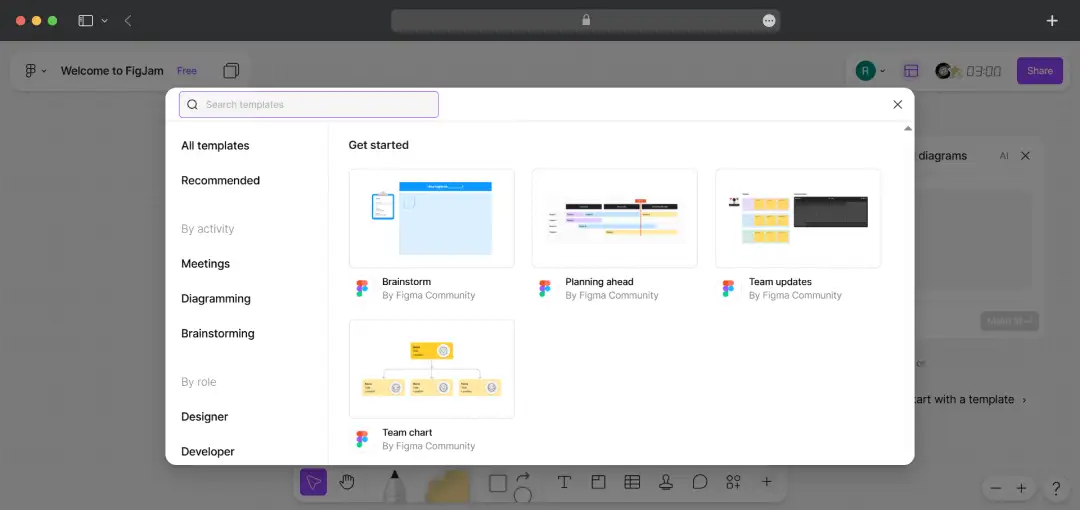The image size is (1080, 510).
Task: Click the Figma logo beside Brainstorm
Action: (x=362, y=288)
